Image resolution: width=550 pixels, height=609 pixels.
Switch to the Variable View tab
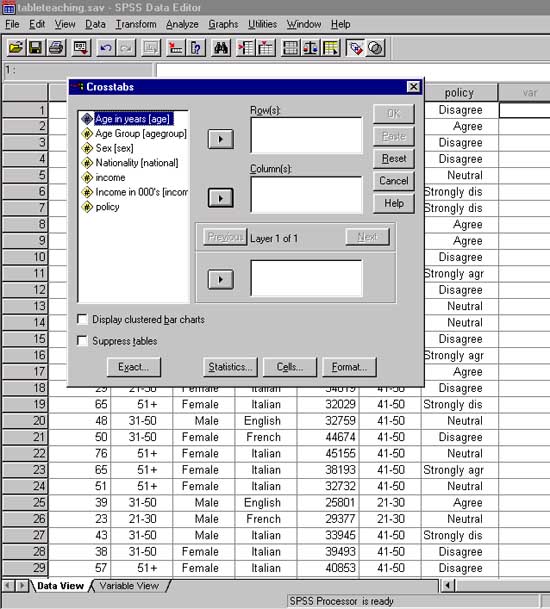[x=129, y=586]
